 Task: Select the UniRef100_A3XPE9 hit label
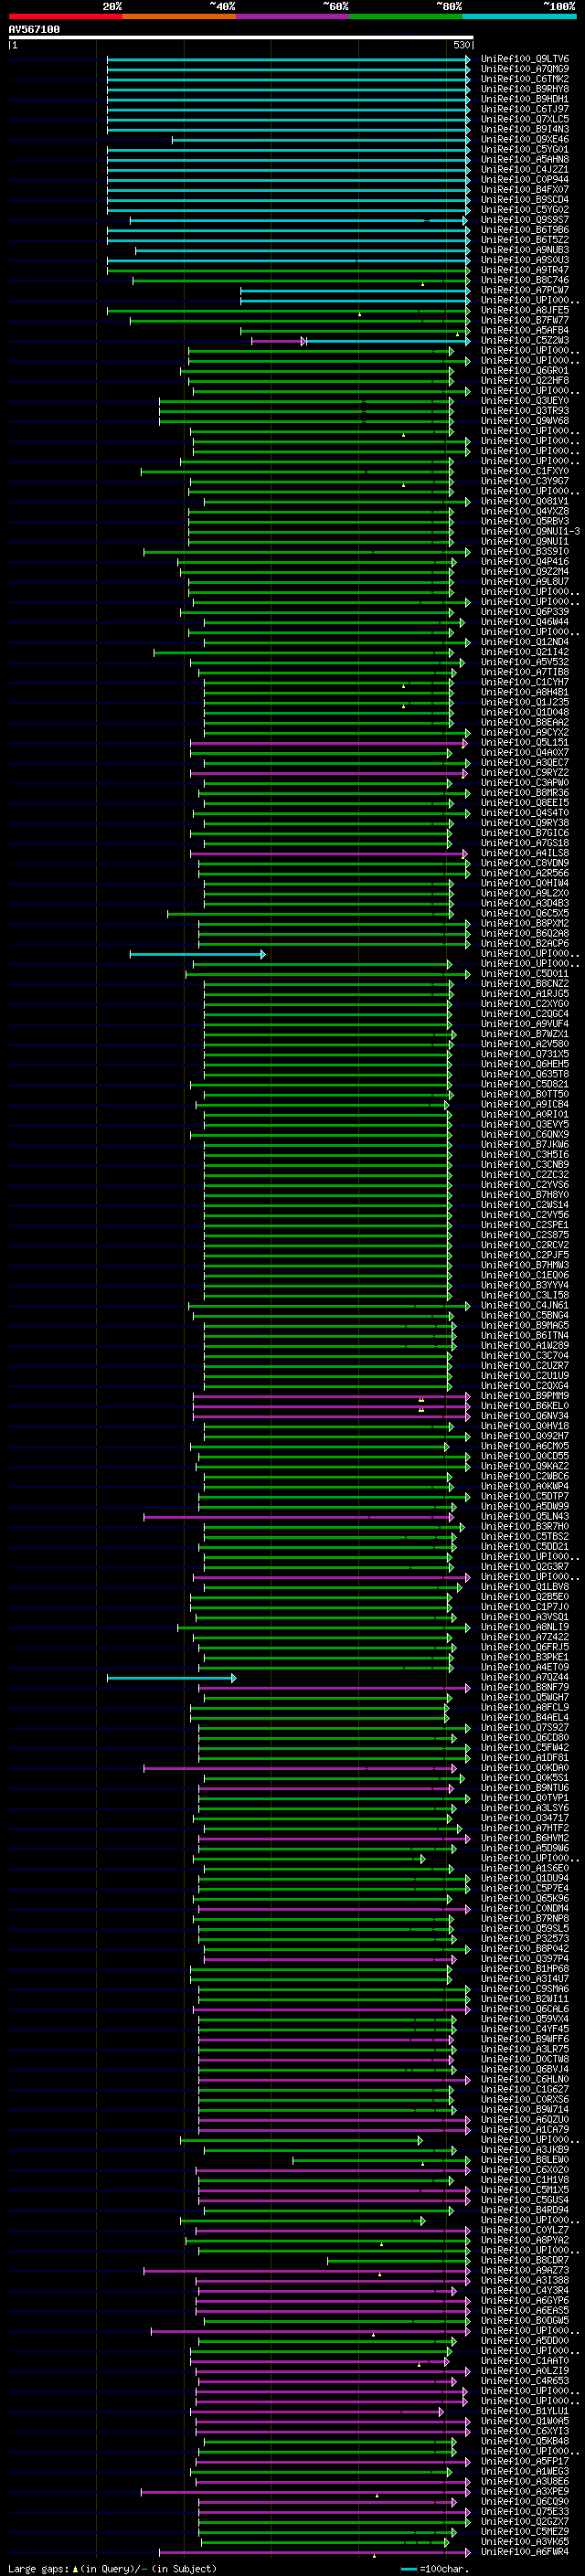click(x=525, y=2491)
